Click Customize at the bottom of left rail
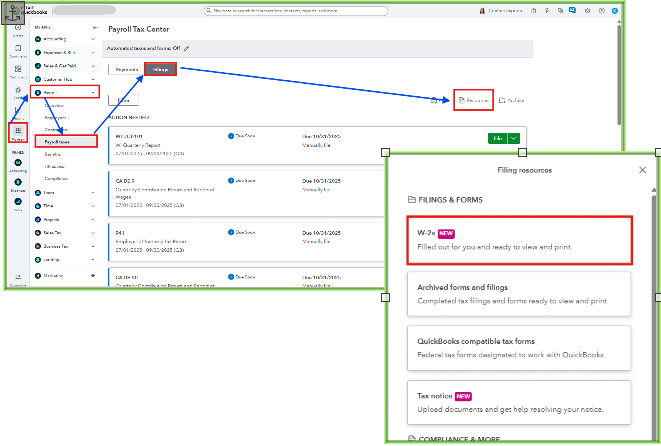The image size is (661, 446). [18, 279]
